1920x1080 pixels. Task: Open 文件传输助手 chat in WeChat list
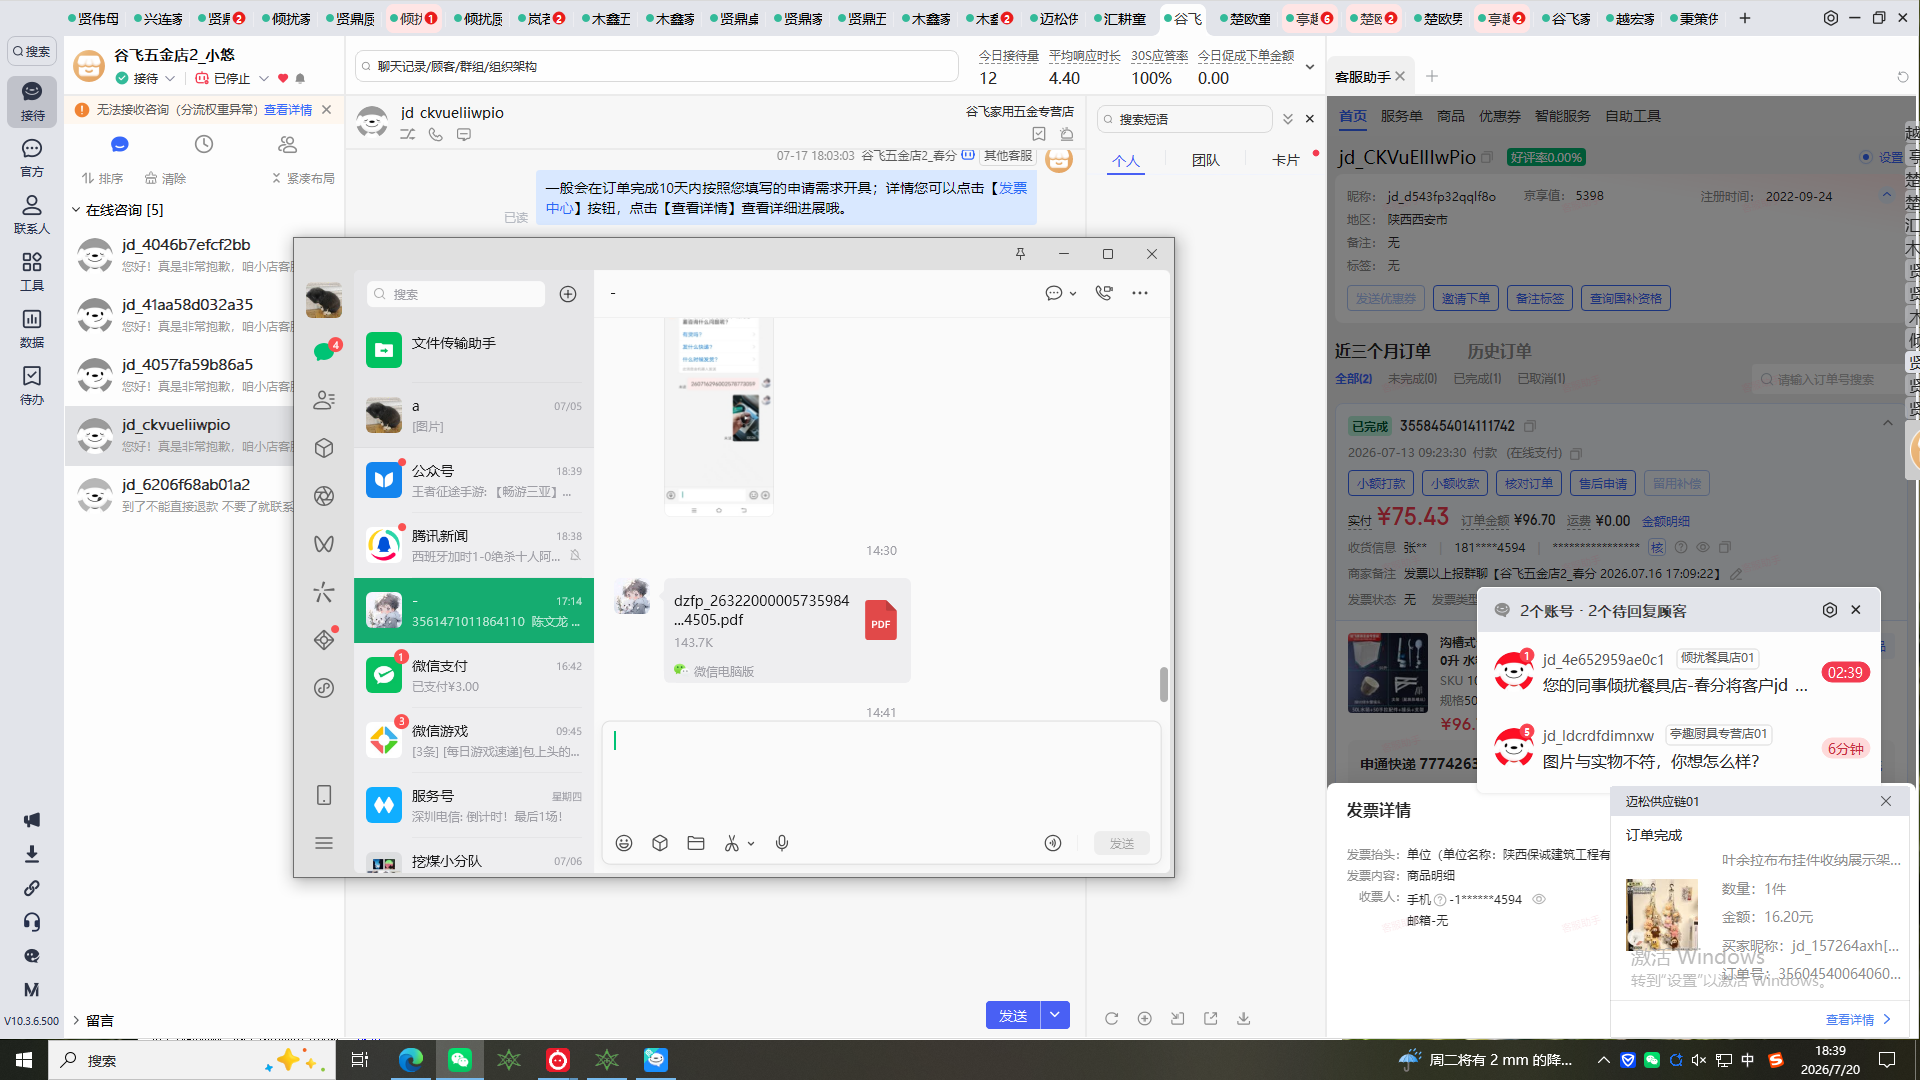tap(474, 350)
